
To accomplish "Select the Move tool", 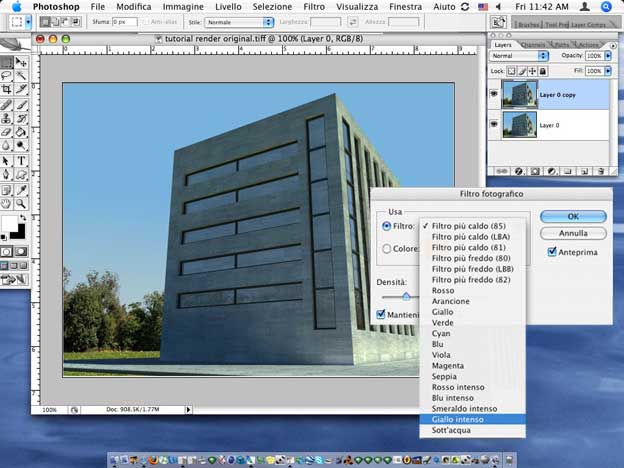I will [x=21, y=62].
